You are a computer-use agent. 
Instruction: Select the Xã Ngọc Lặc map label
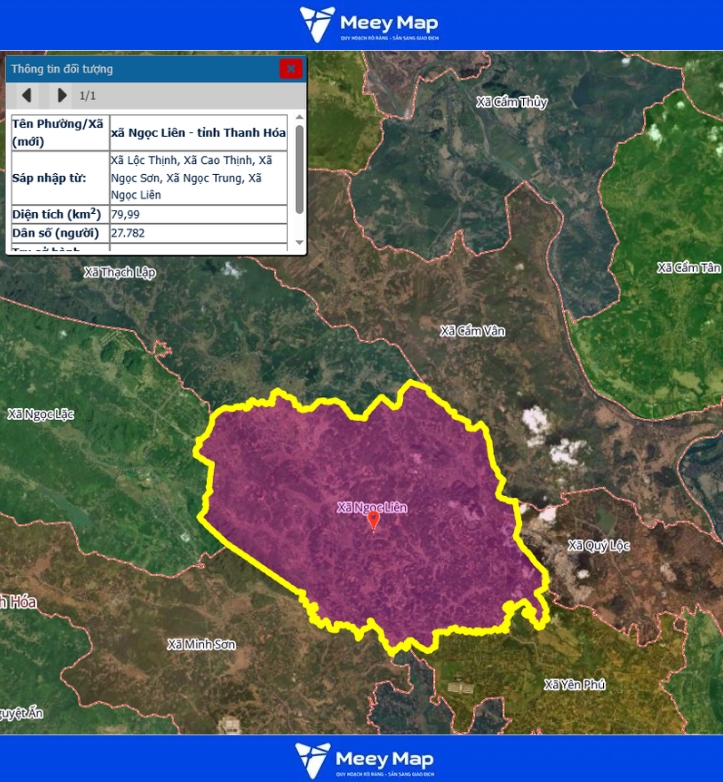click(x=42, y=414)
